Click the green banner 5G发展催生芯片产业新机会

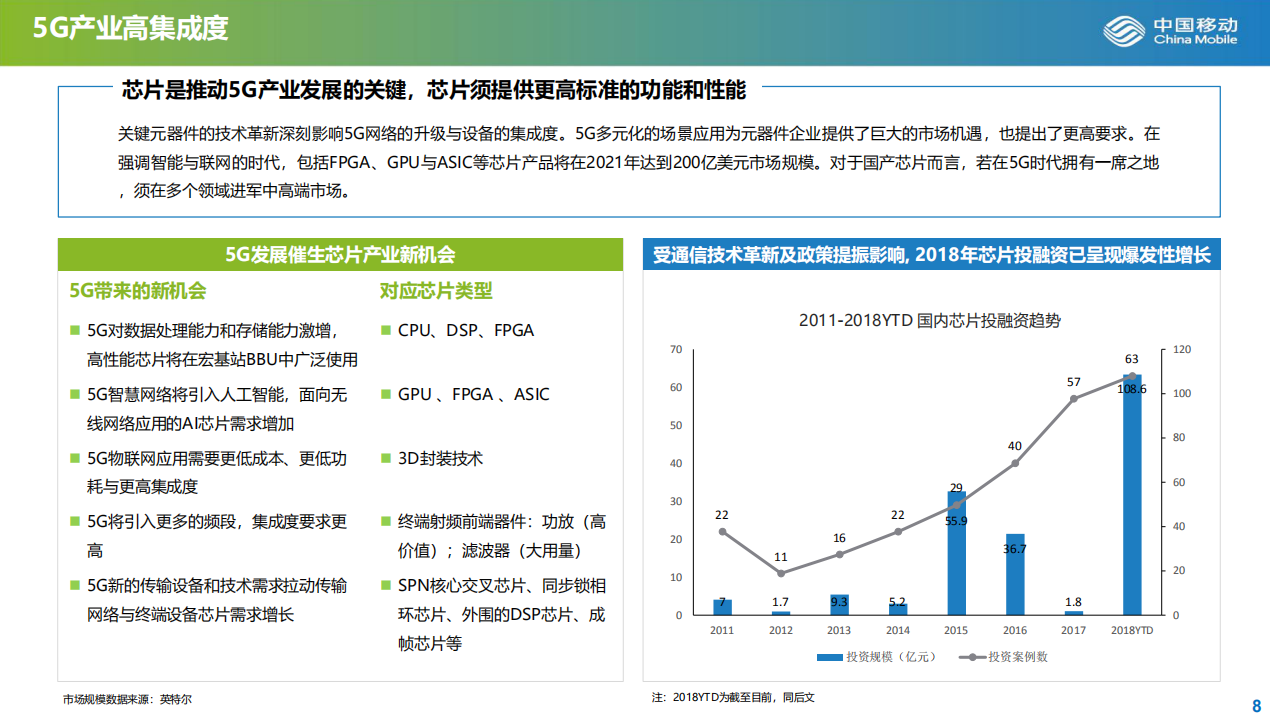pyautogui.click(x=341, y=255)
